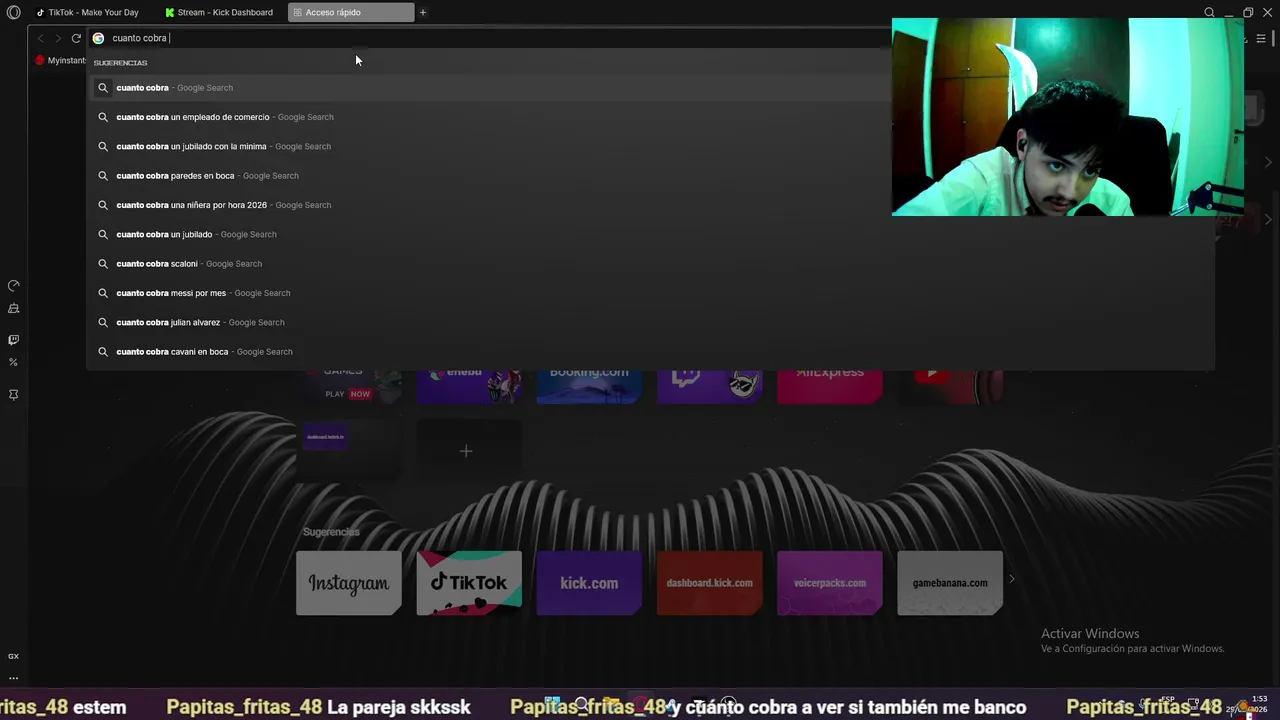The image size is (1280, 720).
Task: Click the browser back arrow
Action: (40, 38)
